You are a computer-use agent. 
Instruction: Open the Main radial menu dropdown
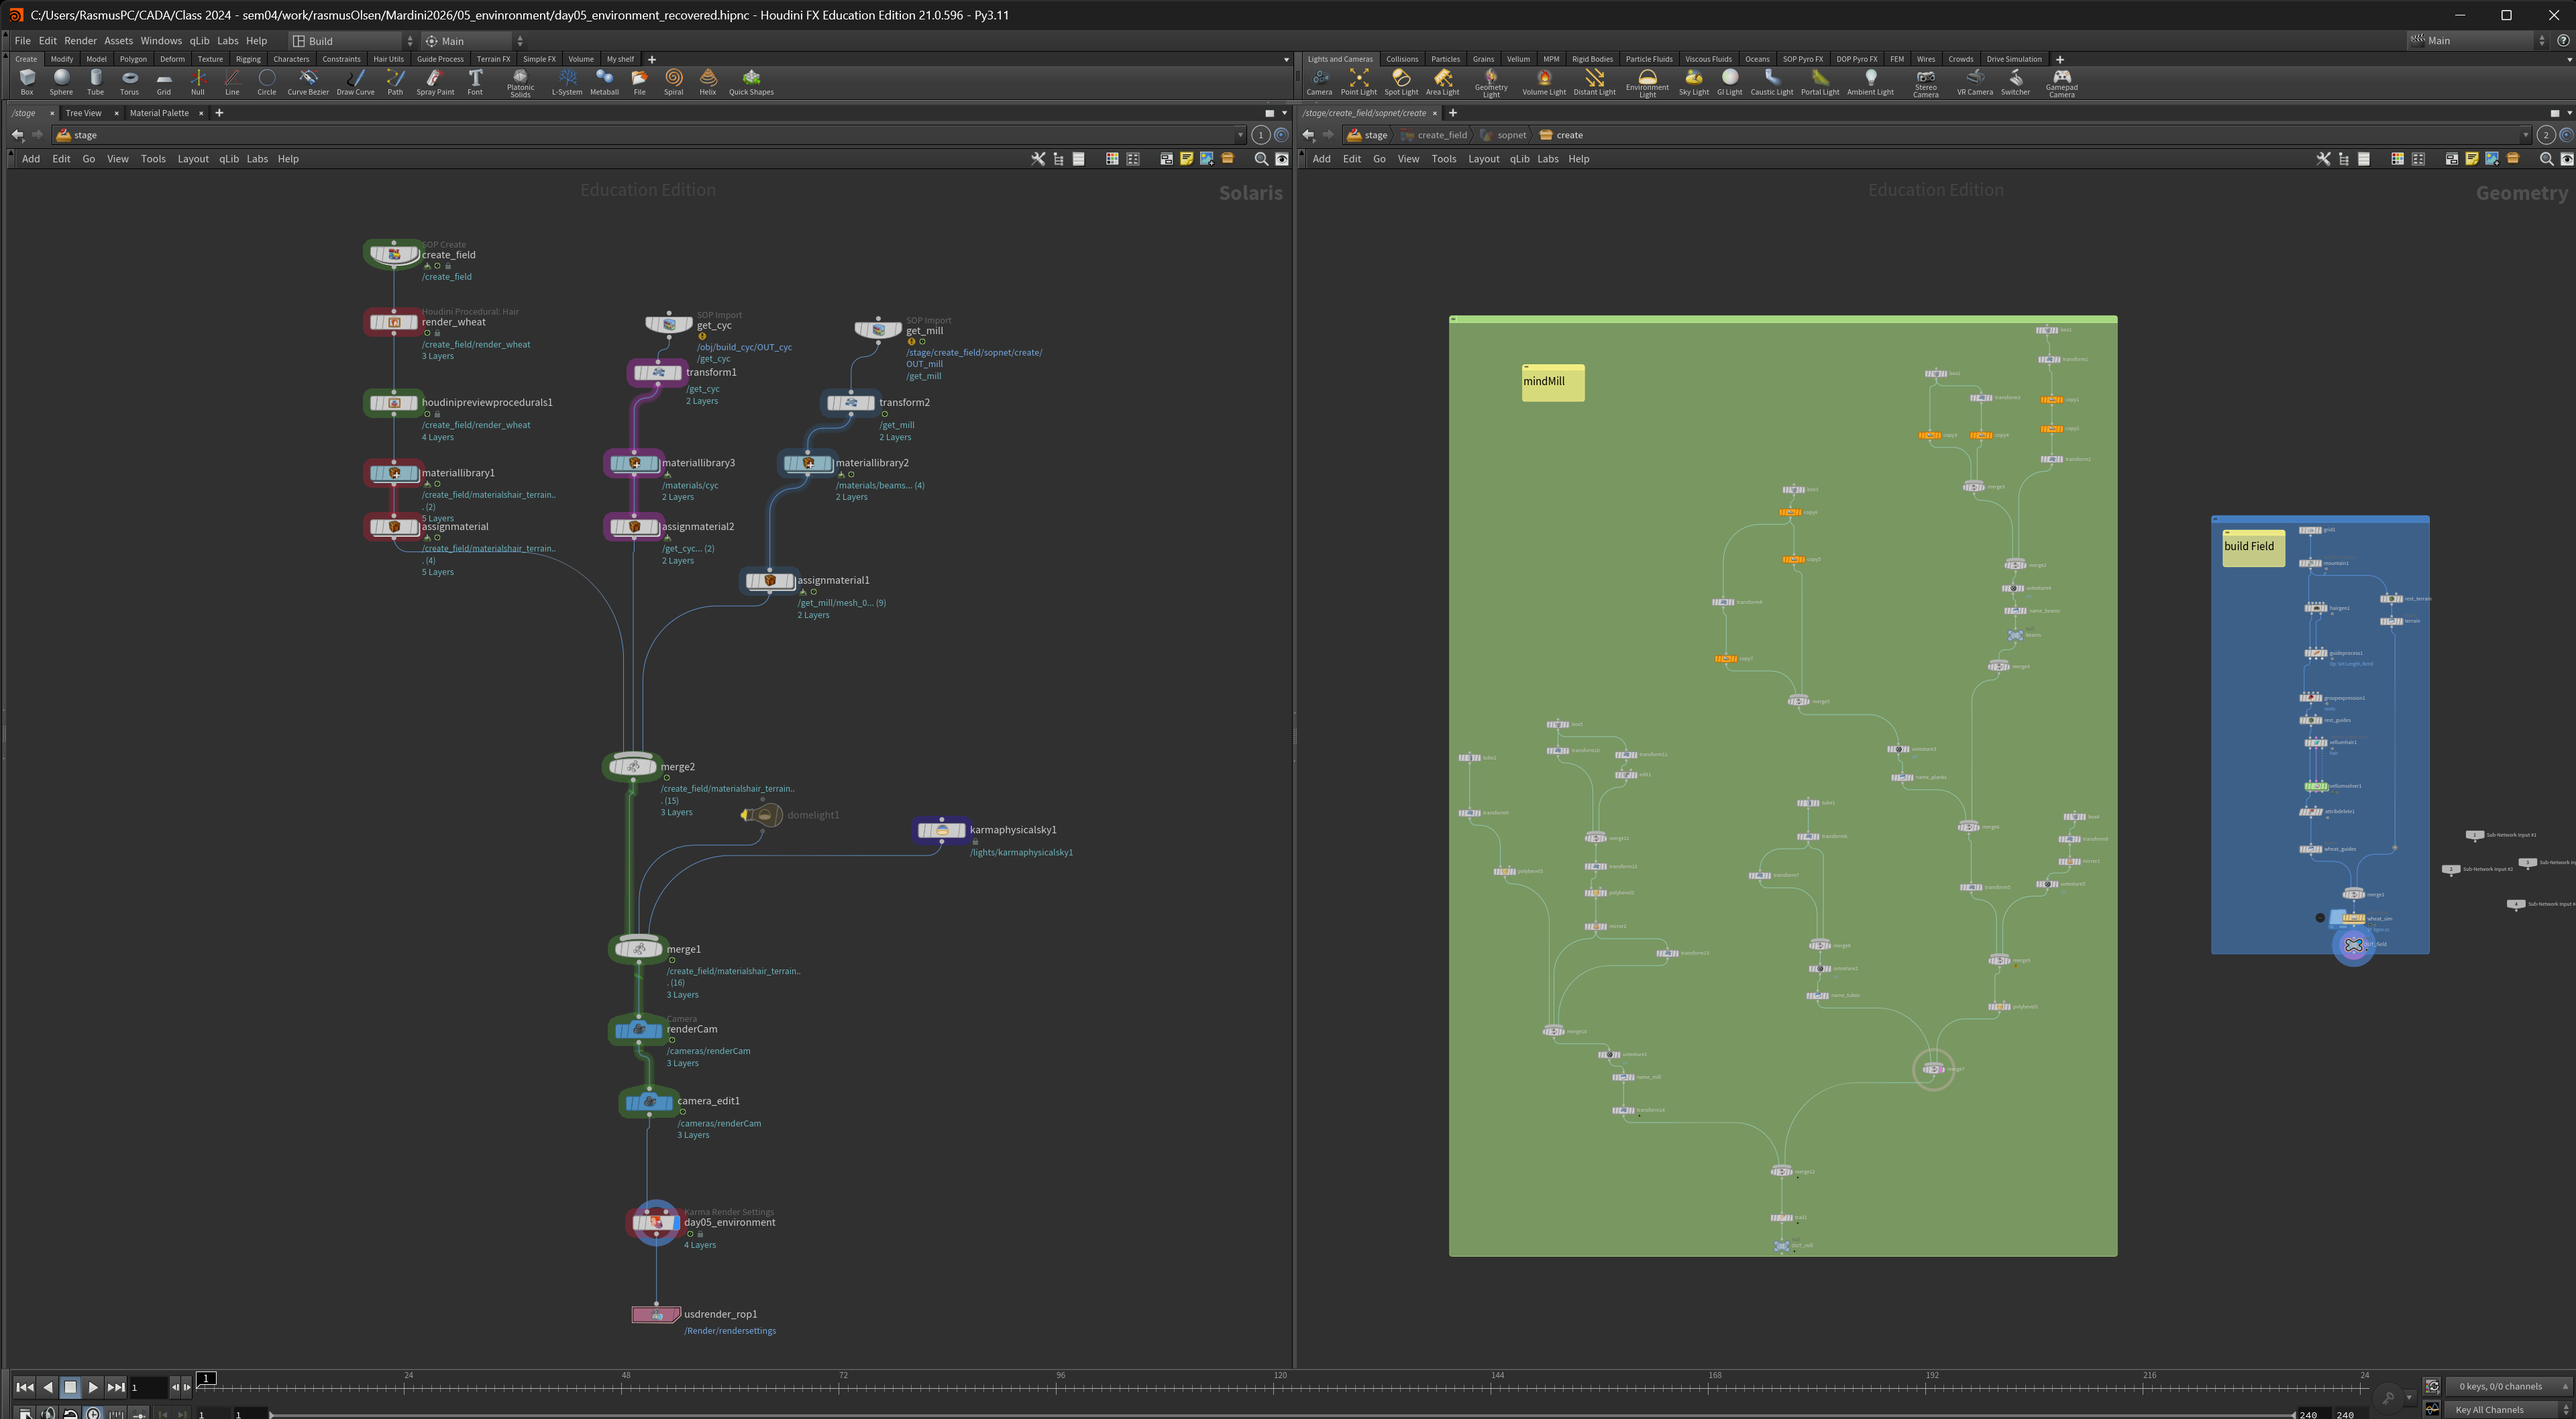click(x=473, y=41)
